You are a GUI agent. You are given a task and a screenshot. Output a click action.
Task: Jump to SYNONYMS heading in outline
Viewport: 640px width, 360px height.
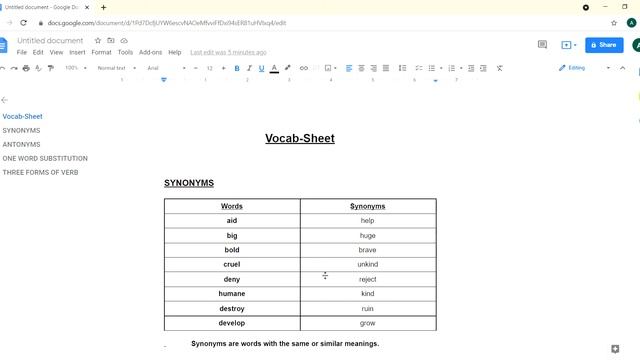(x=21, y=131)
